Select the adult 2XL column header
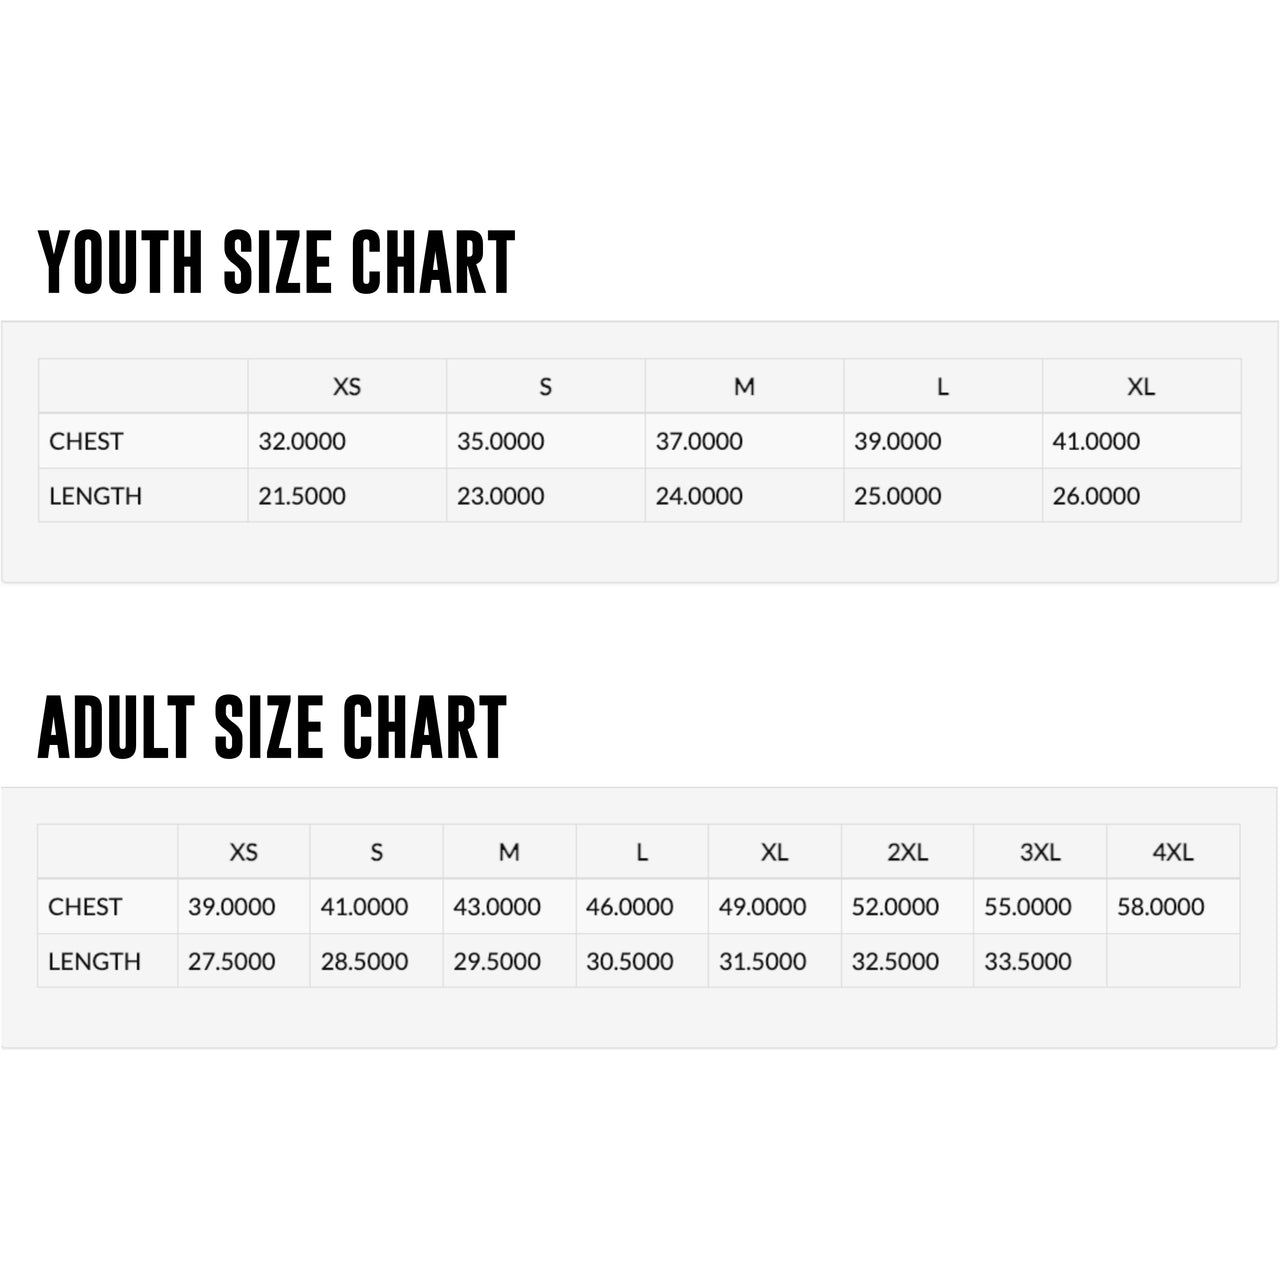 pos(907,852)
